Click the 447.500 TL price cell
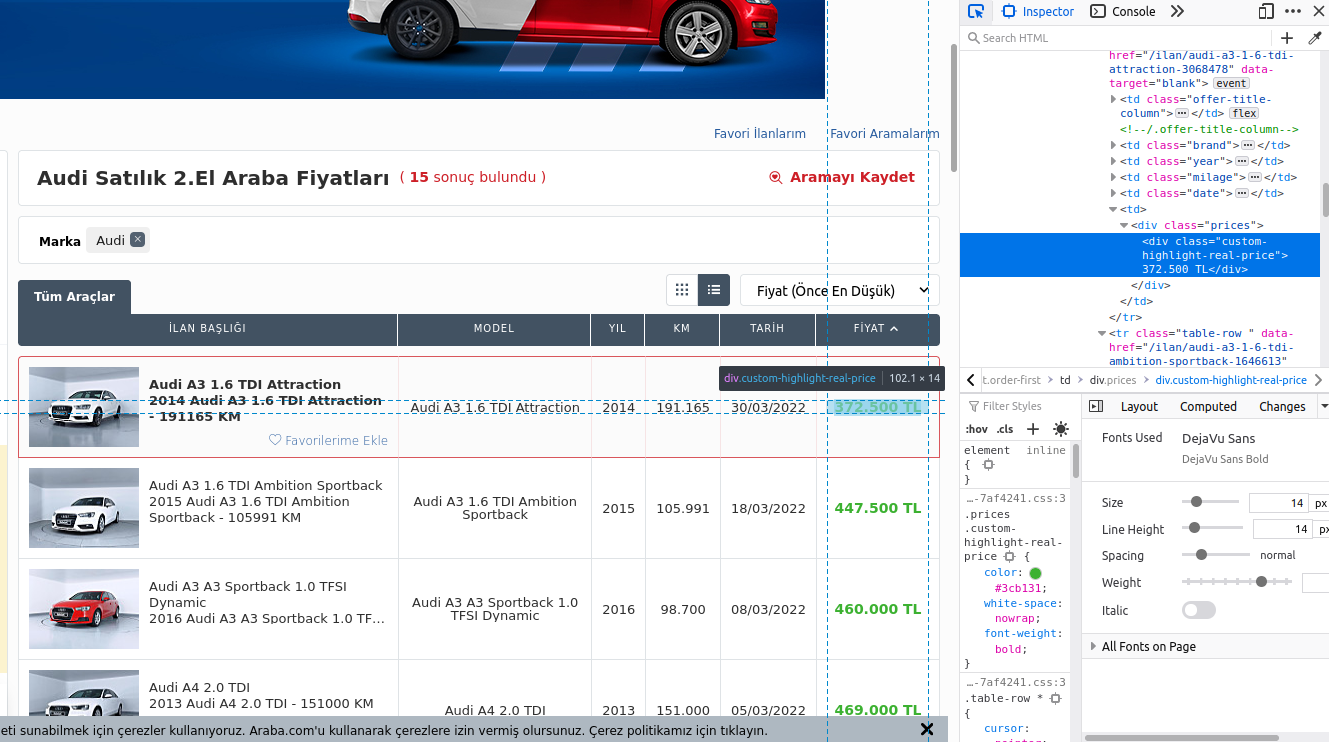Image resolution: width=1329 pixels, height=742 pixels. tap(878, 508)
